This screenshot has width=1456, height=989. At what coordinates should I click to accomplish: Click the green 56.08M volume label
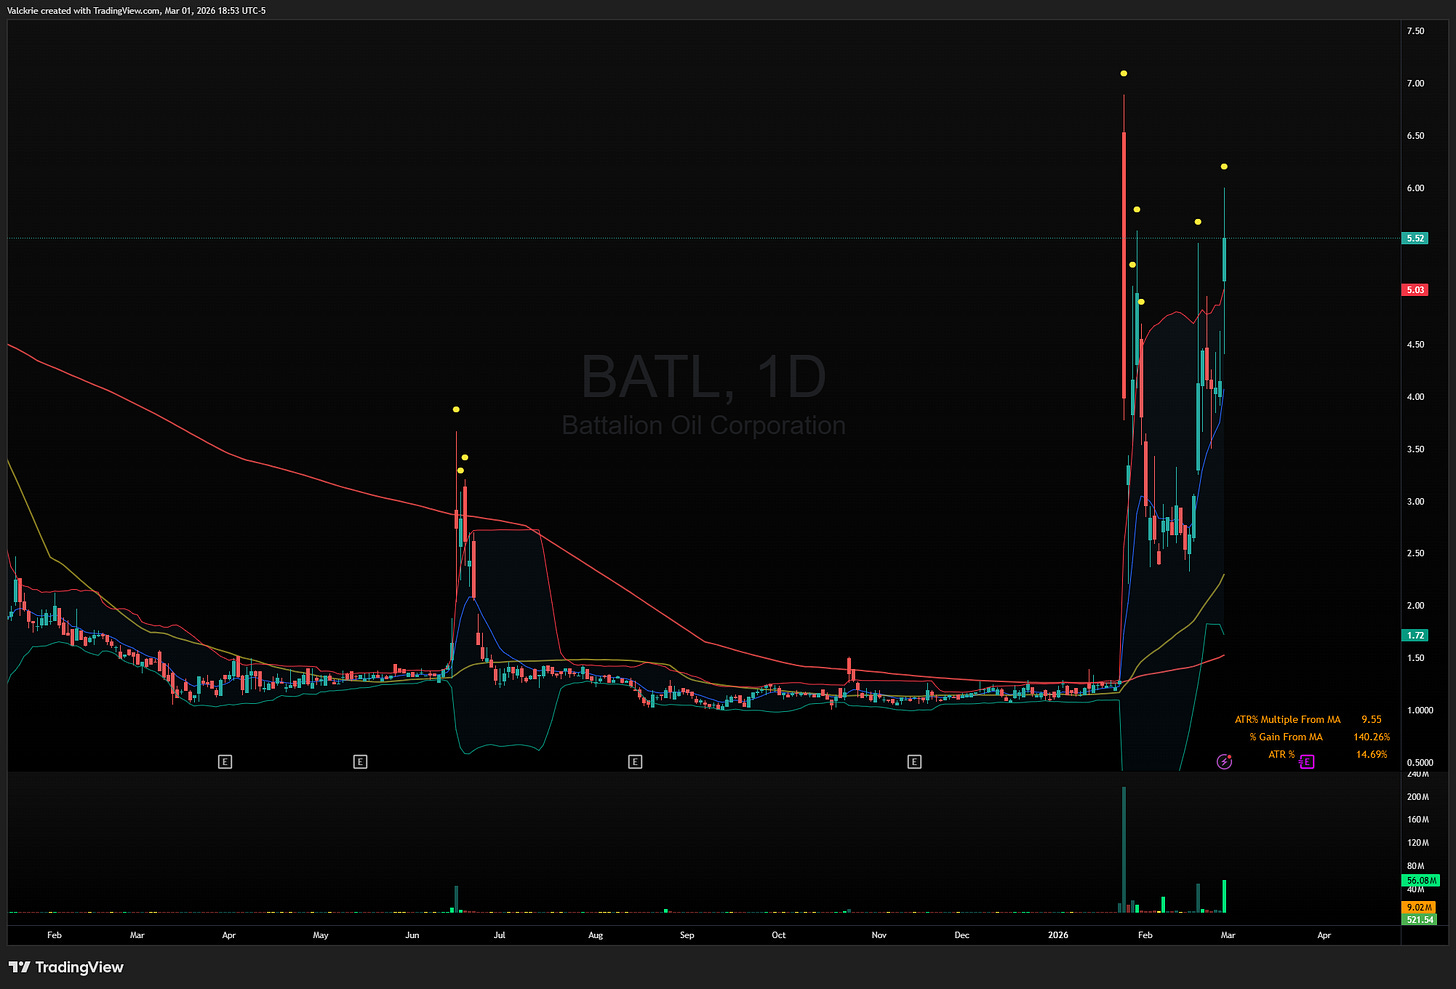coord(1421,881)
